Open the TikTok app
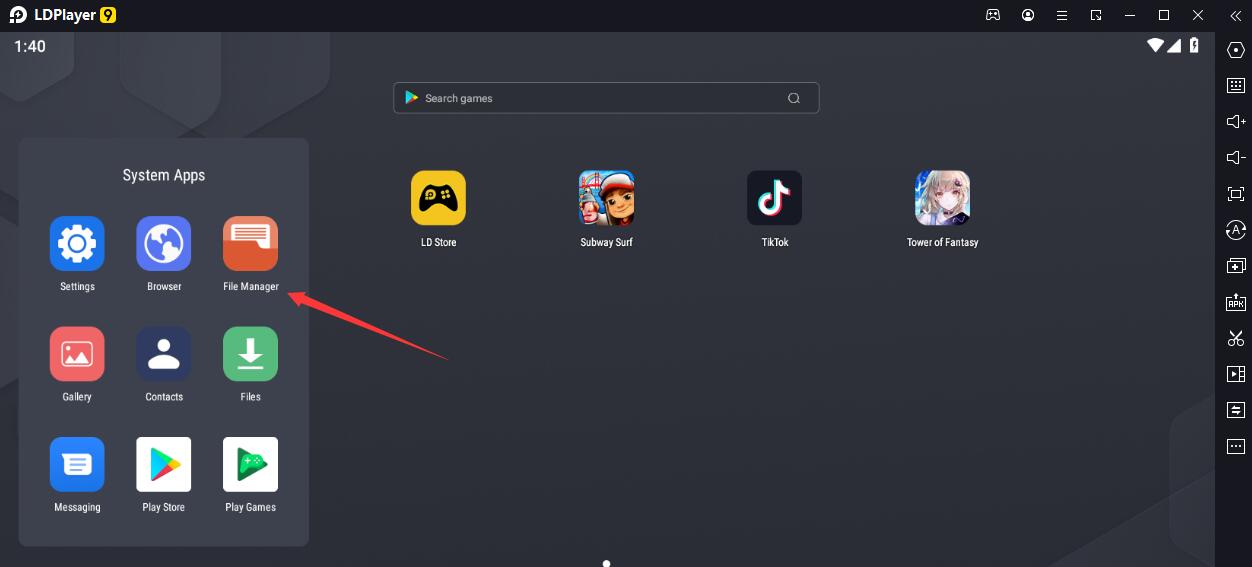1252x567 pixels. pos(774,198)
